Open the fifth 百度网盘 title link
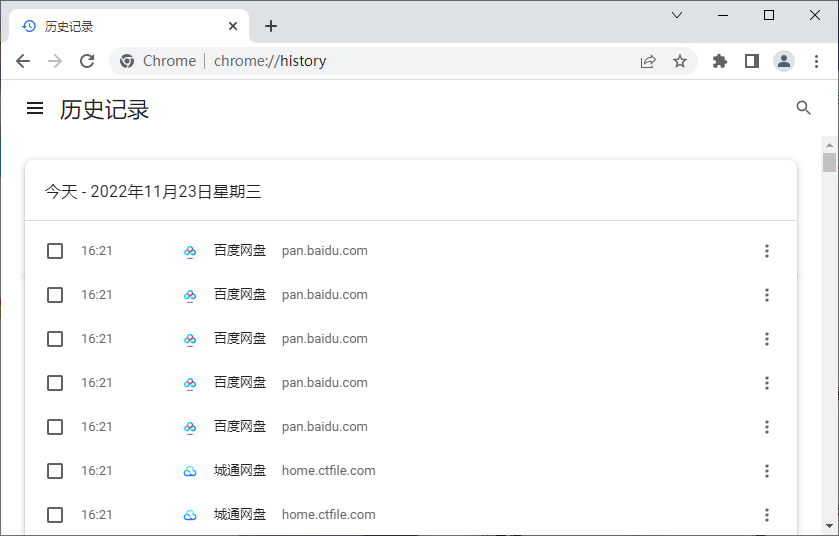The image size is (839, 536). point(240,426)
